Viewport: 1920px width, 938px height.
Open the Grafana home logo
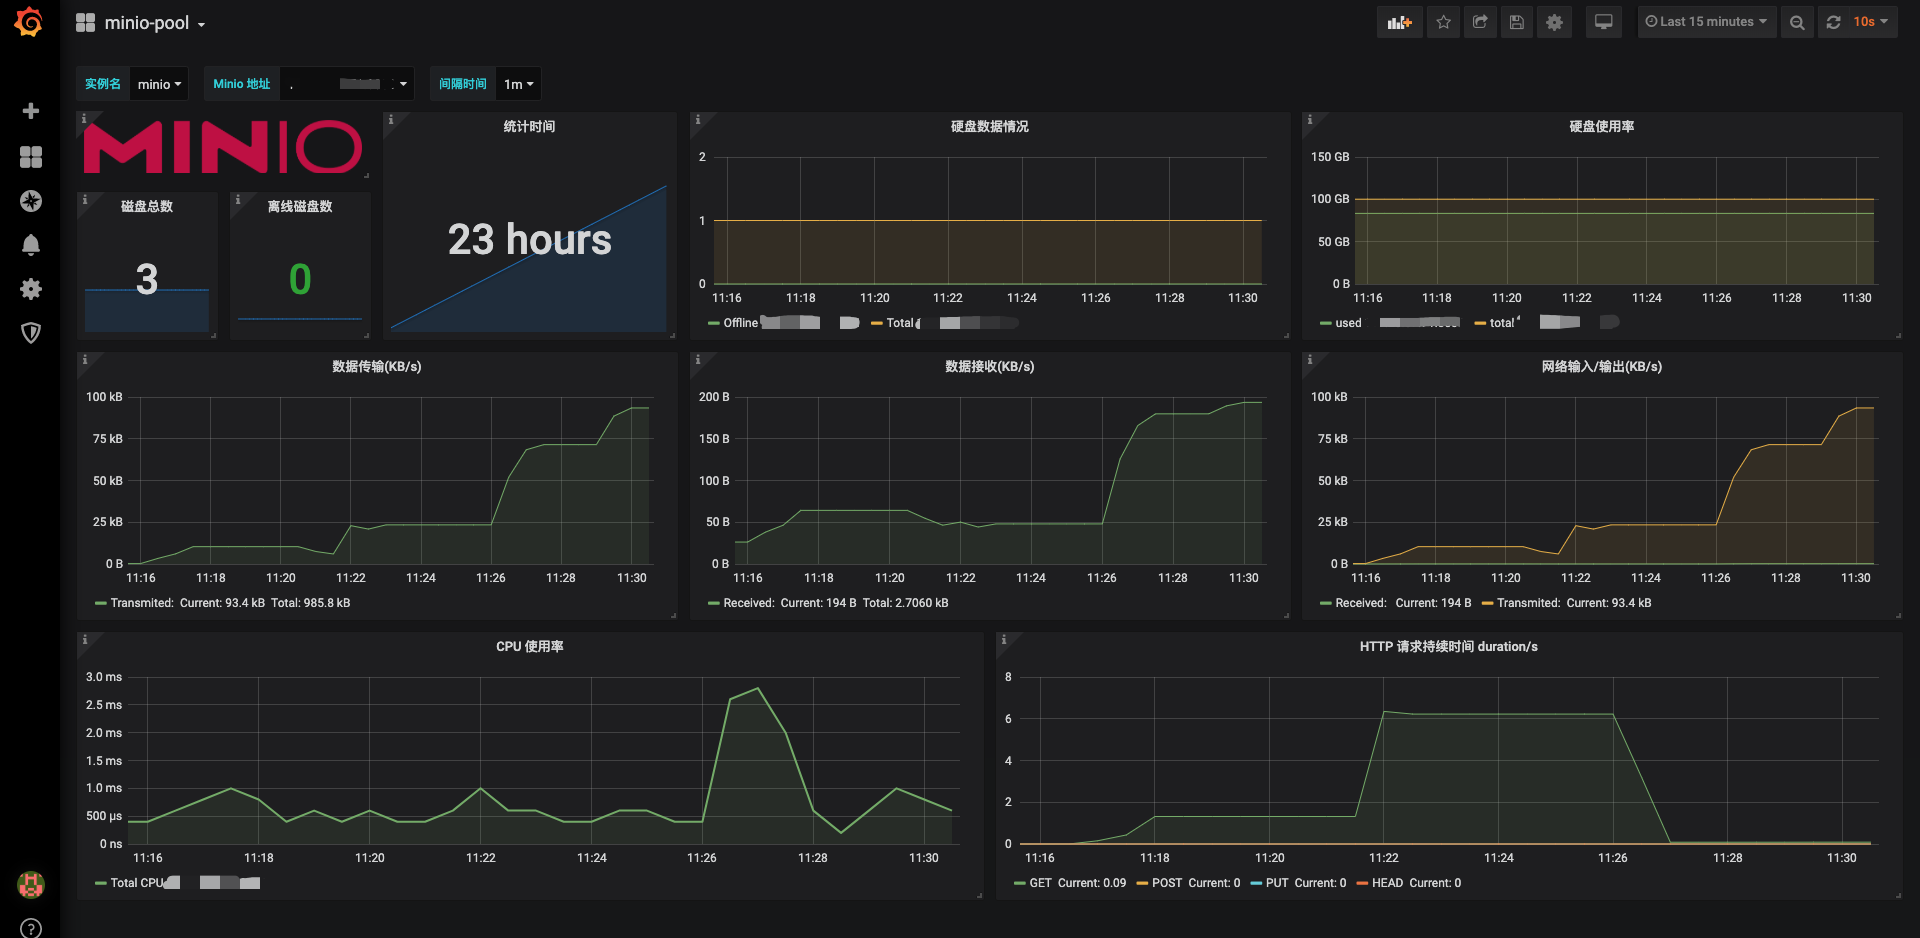point(30,22)
